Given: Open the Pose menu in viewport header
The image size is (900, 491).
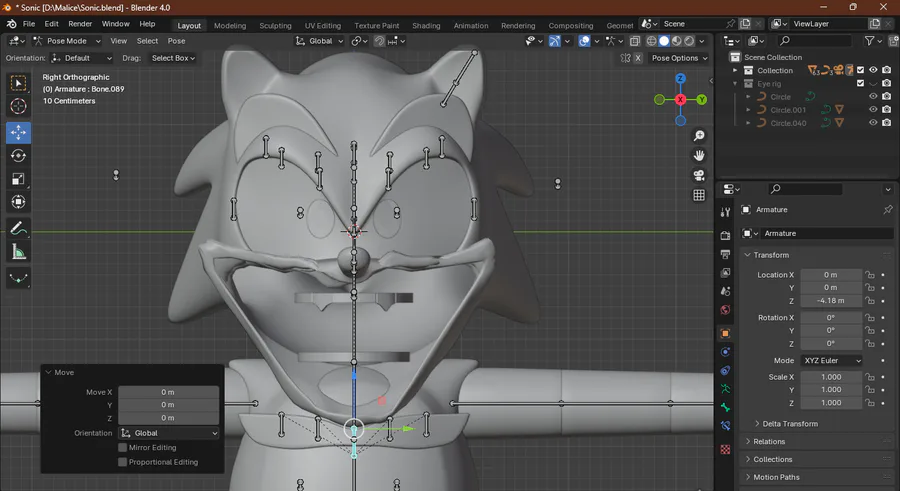Looking at the screenshot, I should [176, 41].
